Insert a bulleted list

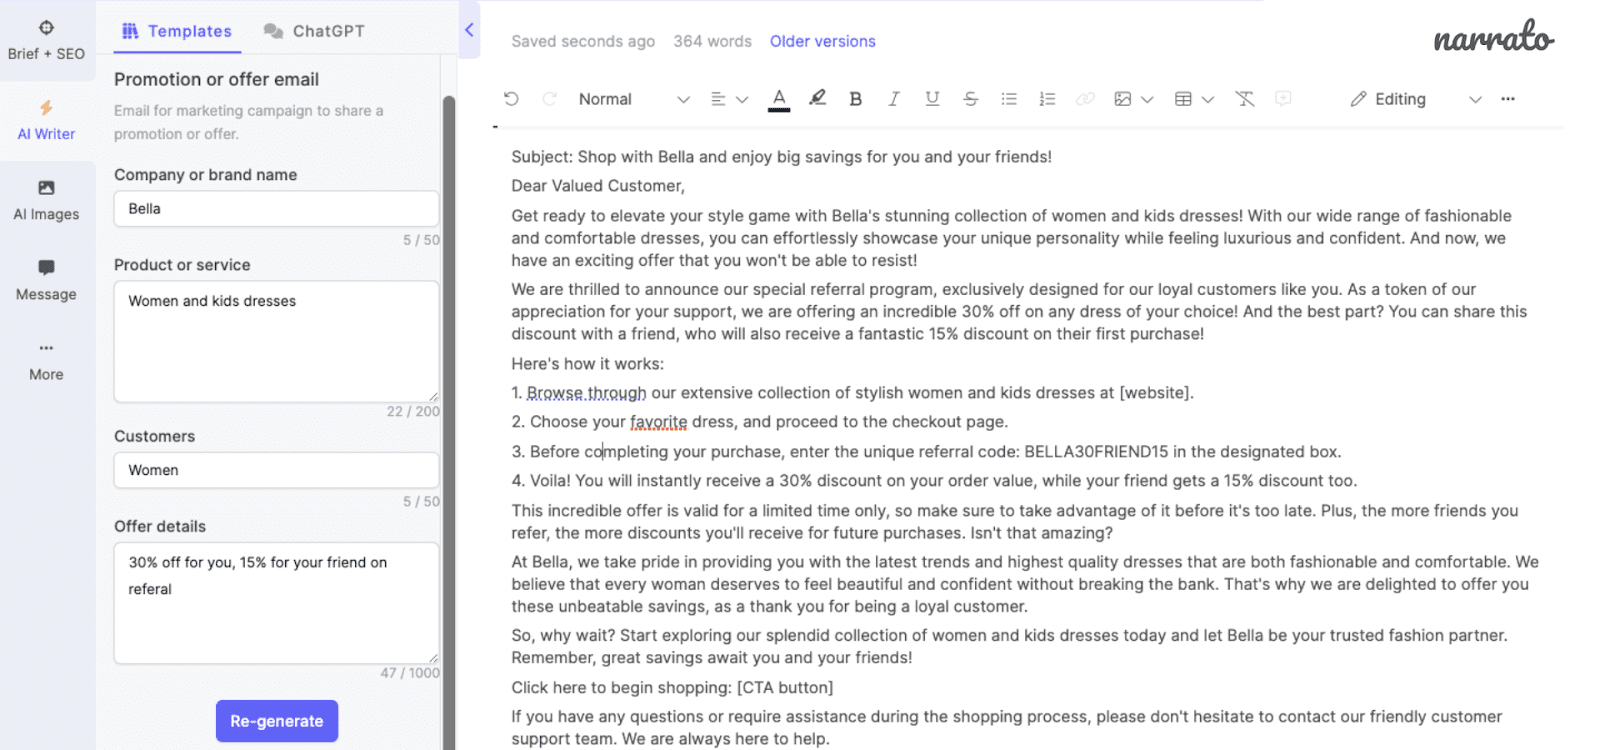pyautogui.click(x=1009, y=99)
